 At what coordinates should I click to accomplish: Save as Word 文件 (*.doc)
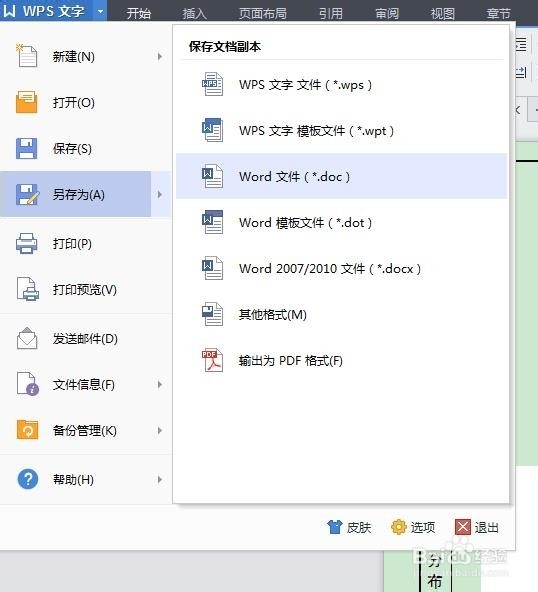click(x=341, y=176)
